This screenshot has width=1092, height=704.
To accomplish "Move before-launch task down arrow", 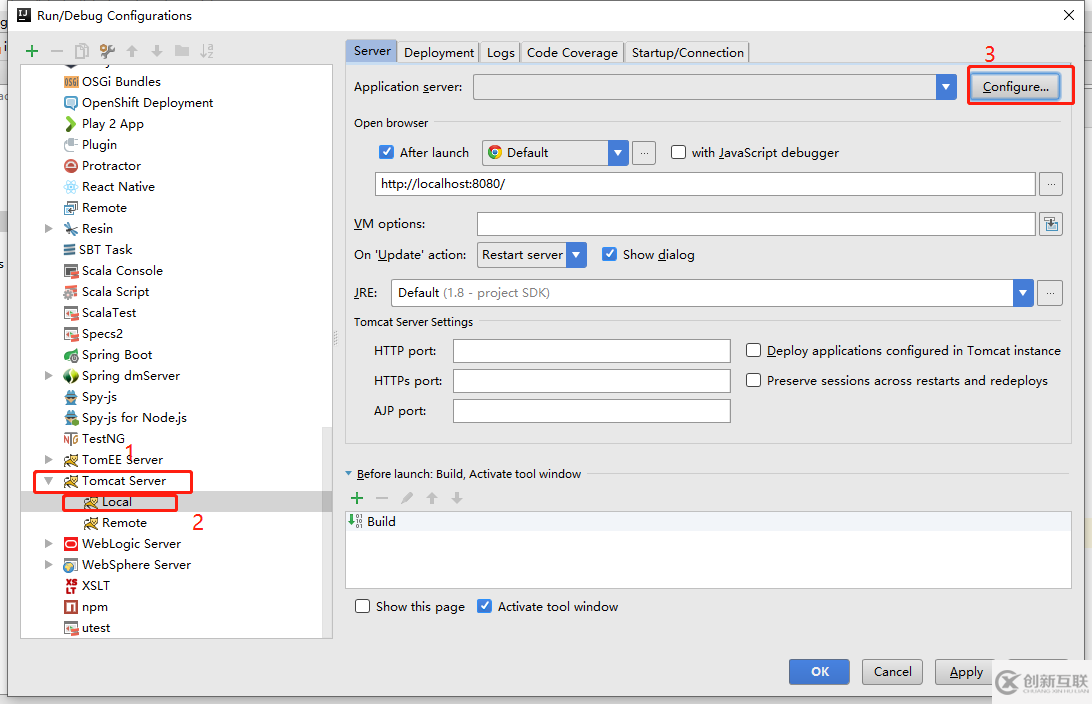I will pos(457,498).
